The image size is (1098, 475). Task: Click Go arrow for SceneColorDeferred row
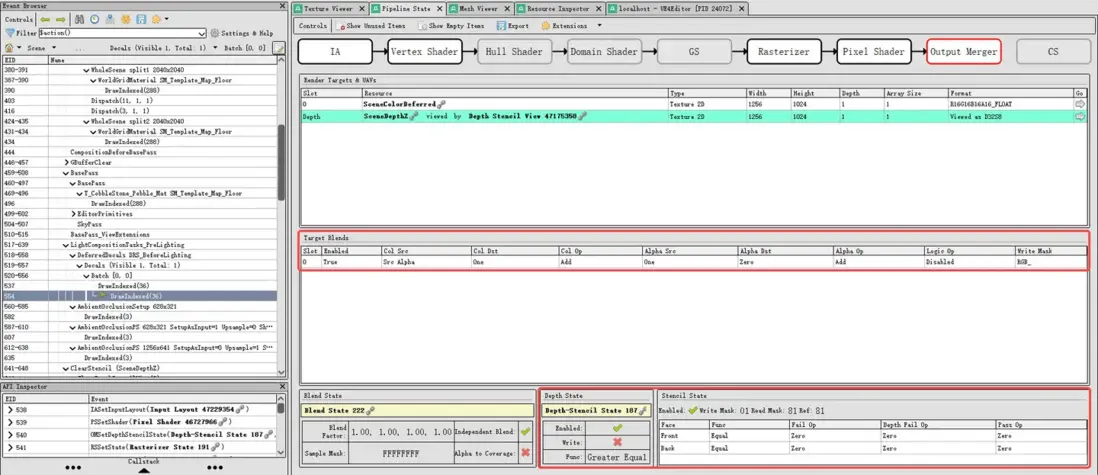1079,103
